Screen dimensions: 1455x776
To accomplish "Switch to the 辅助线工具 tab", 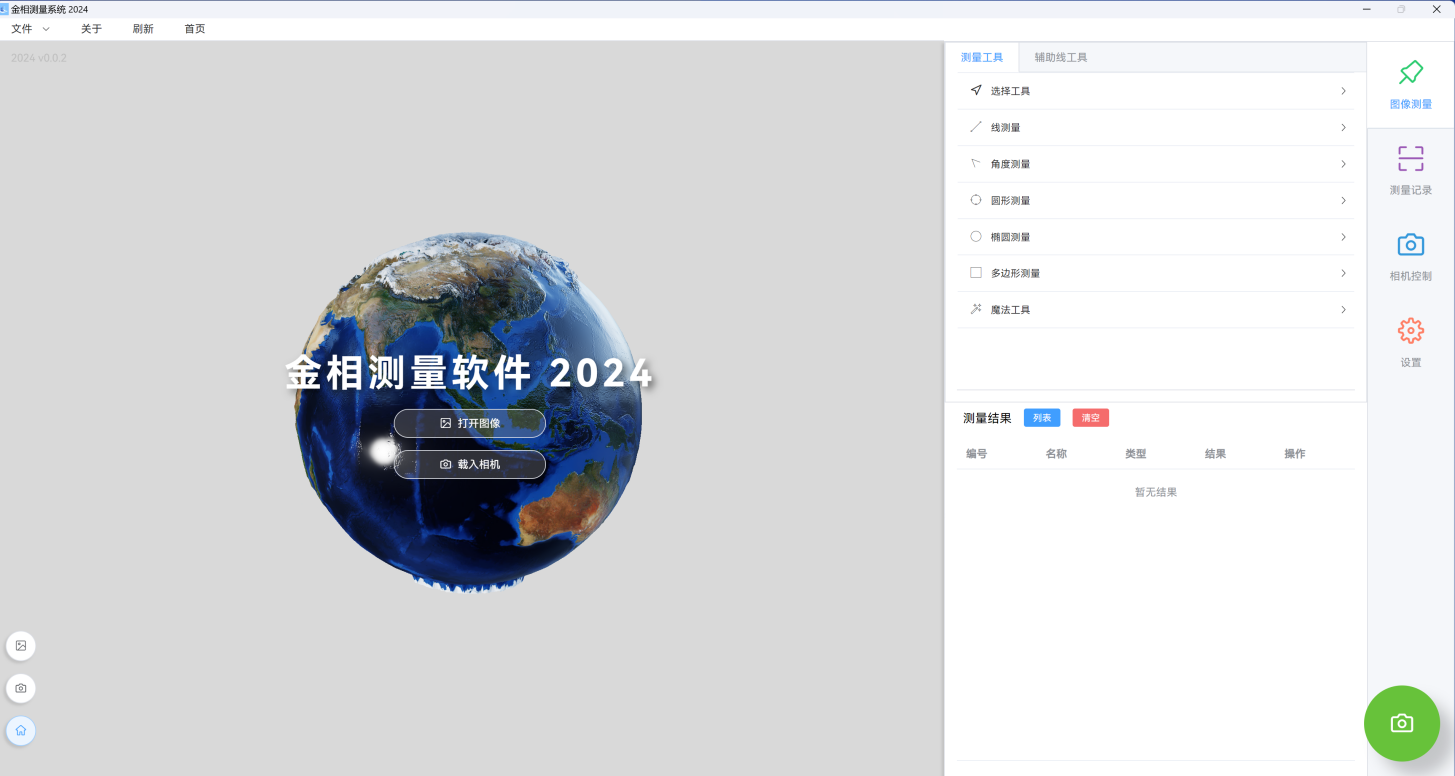I will tap(1060, 57).
